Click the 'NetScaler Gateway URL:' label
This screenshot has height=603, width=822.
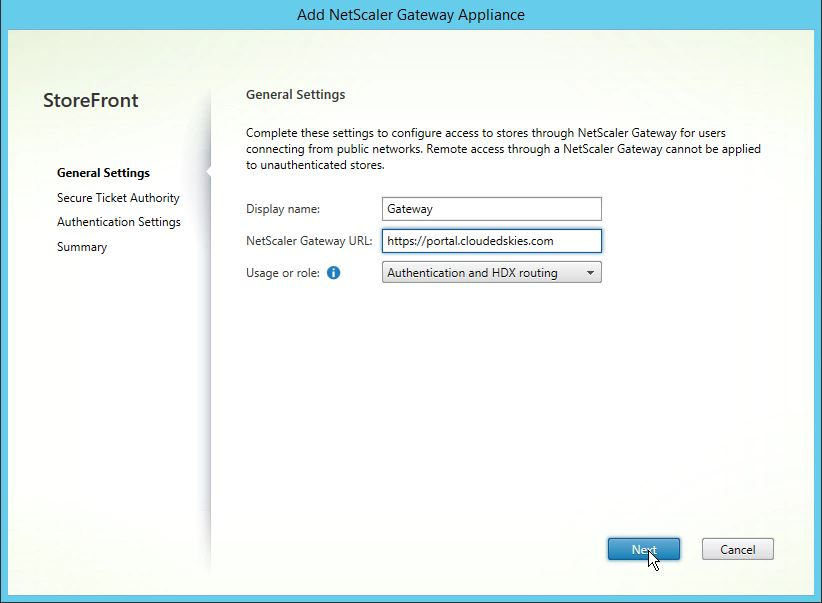309,241
